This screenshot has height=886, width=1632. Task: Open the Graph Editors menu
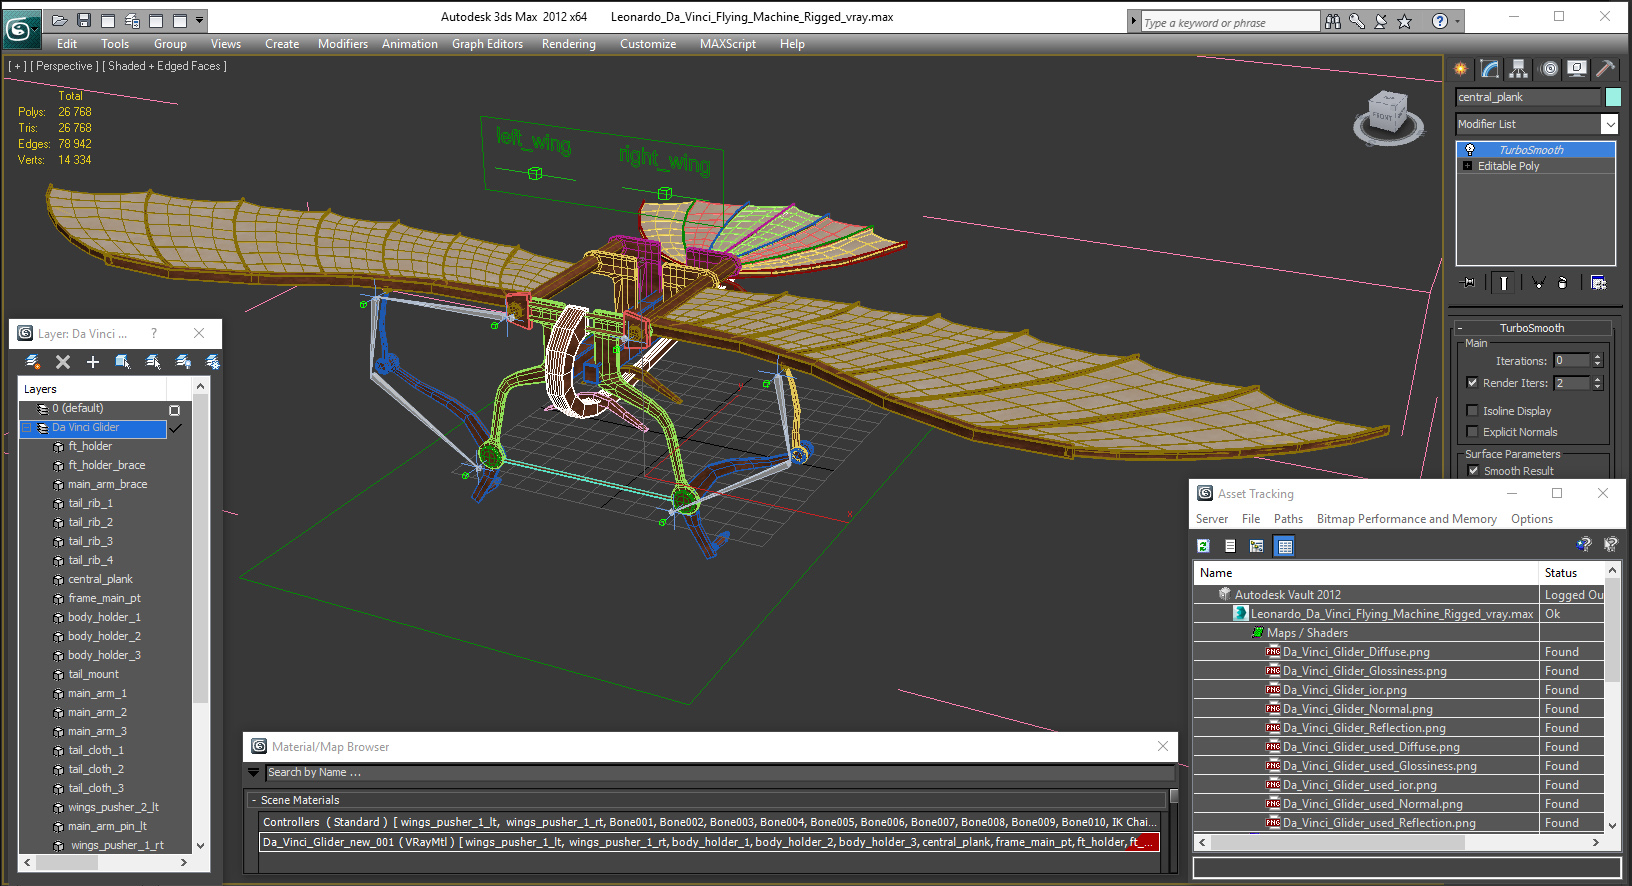click(x=487, y=44)
